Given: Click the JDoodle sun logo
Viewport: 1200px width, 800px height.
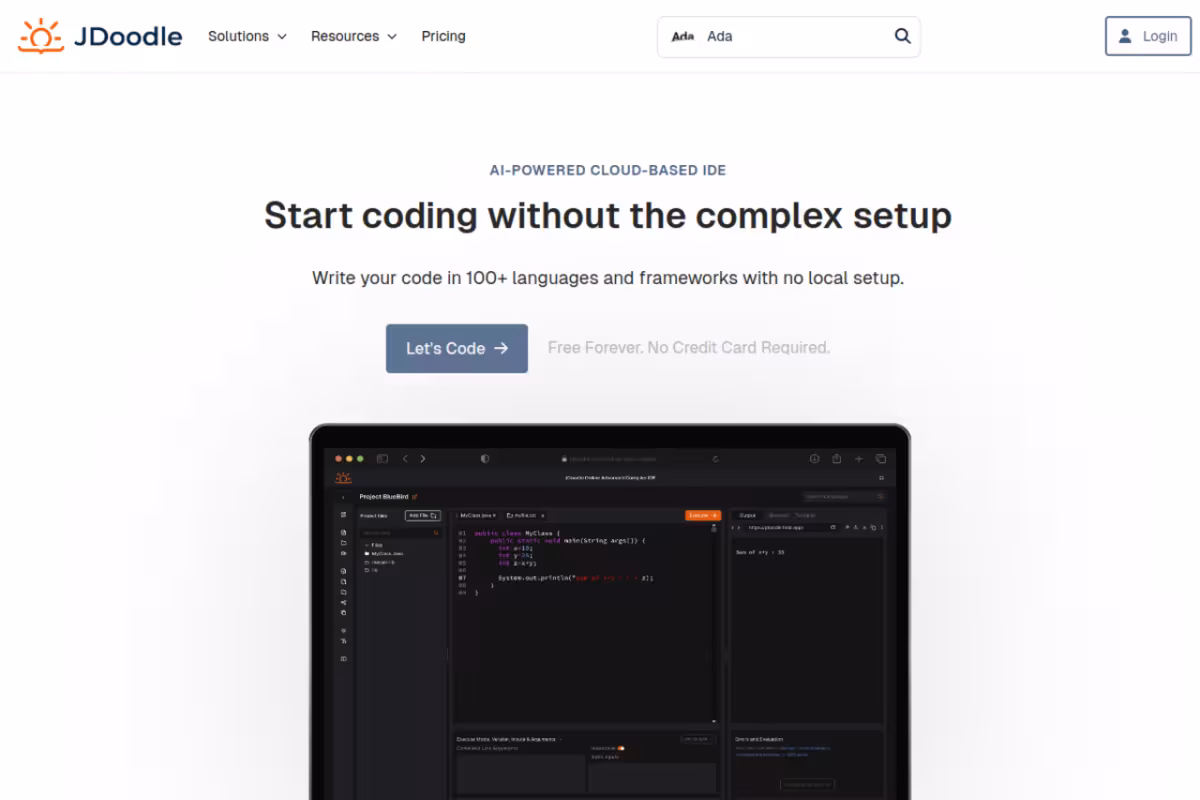Looking at the screenshot, I should pos(40,36).
